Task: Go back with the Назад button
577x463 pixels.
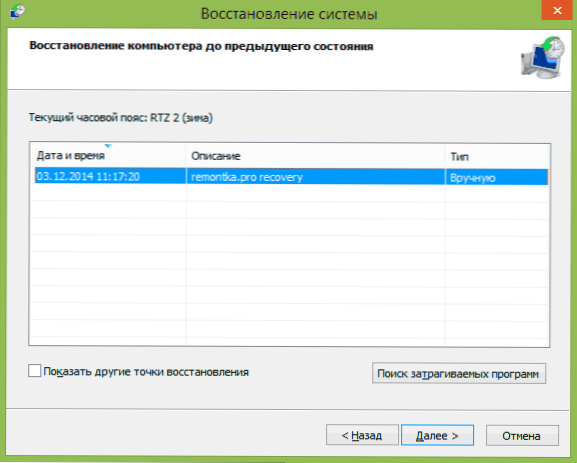Action: pyautogui.click(x=362, y=435)
